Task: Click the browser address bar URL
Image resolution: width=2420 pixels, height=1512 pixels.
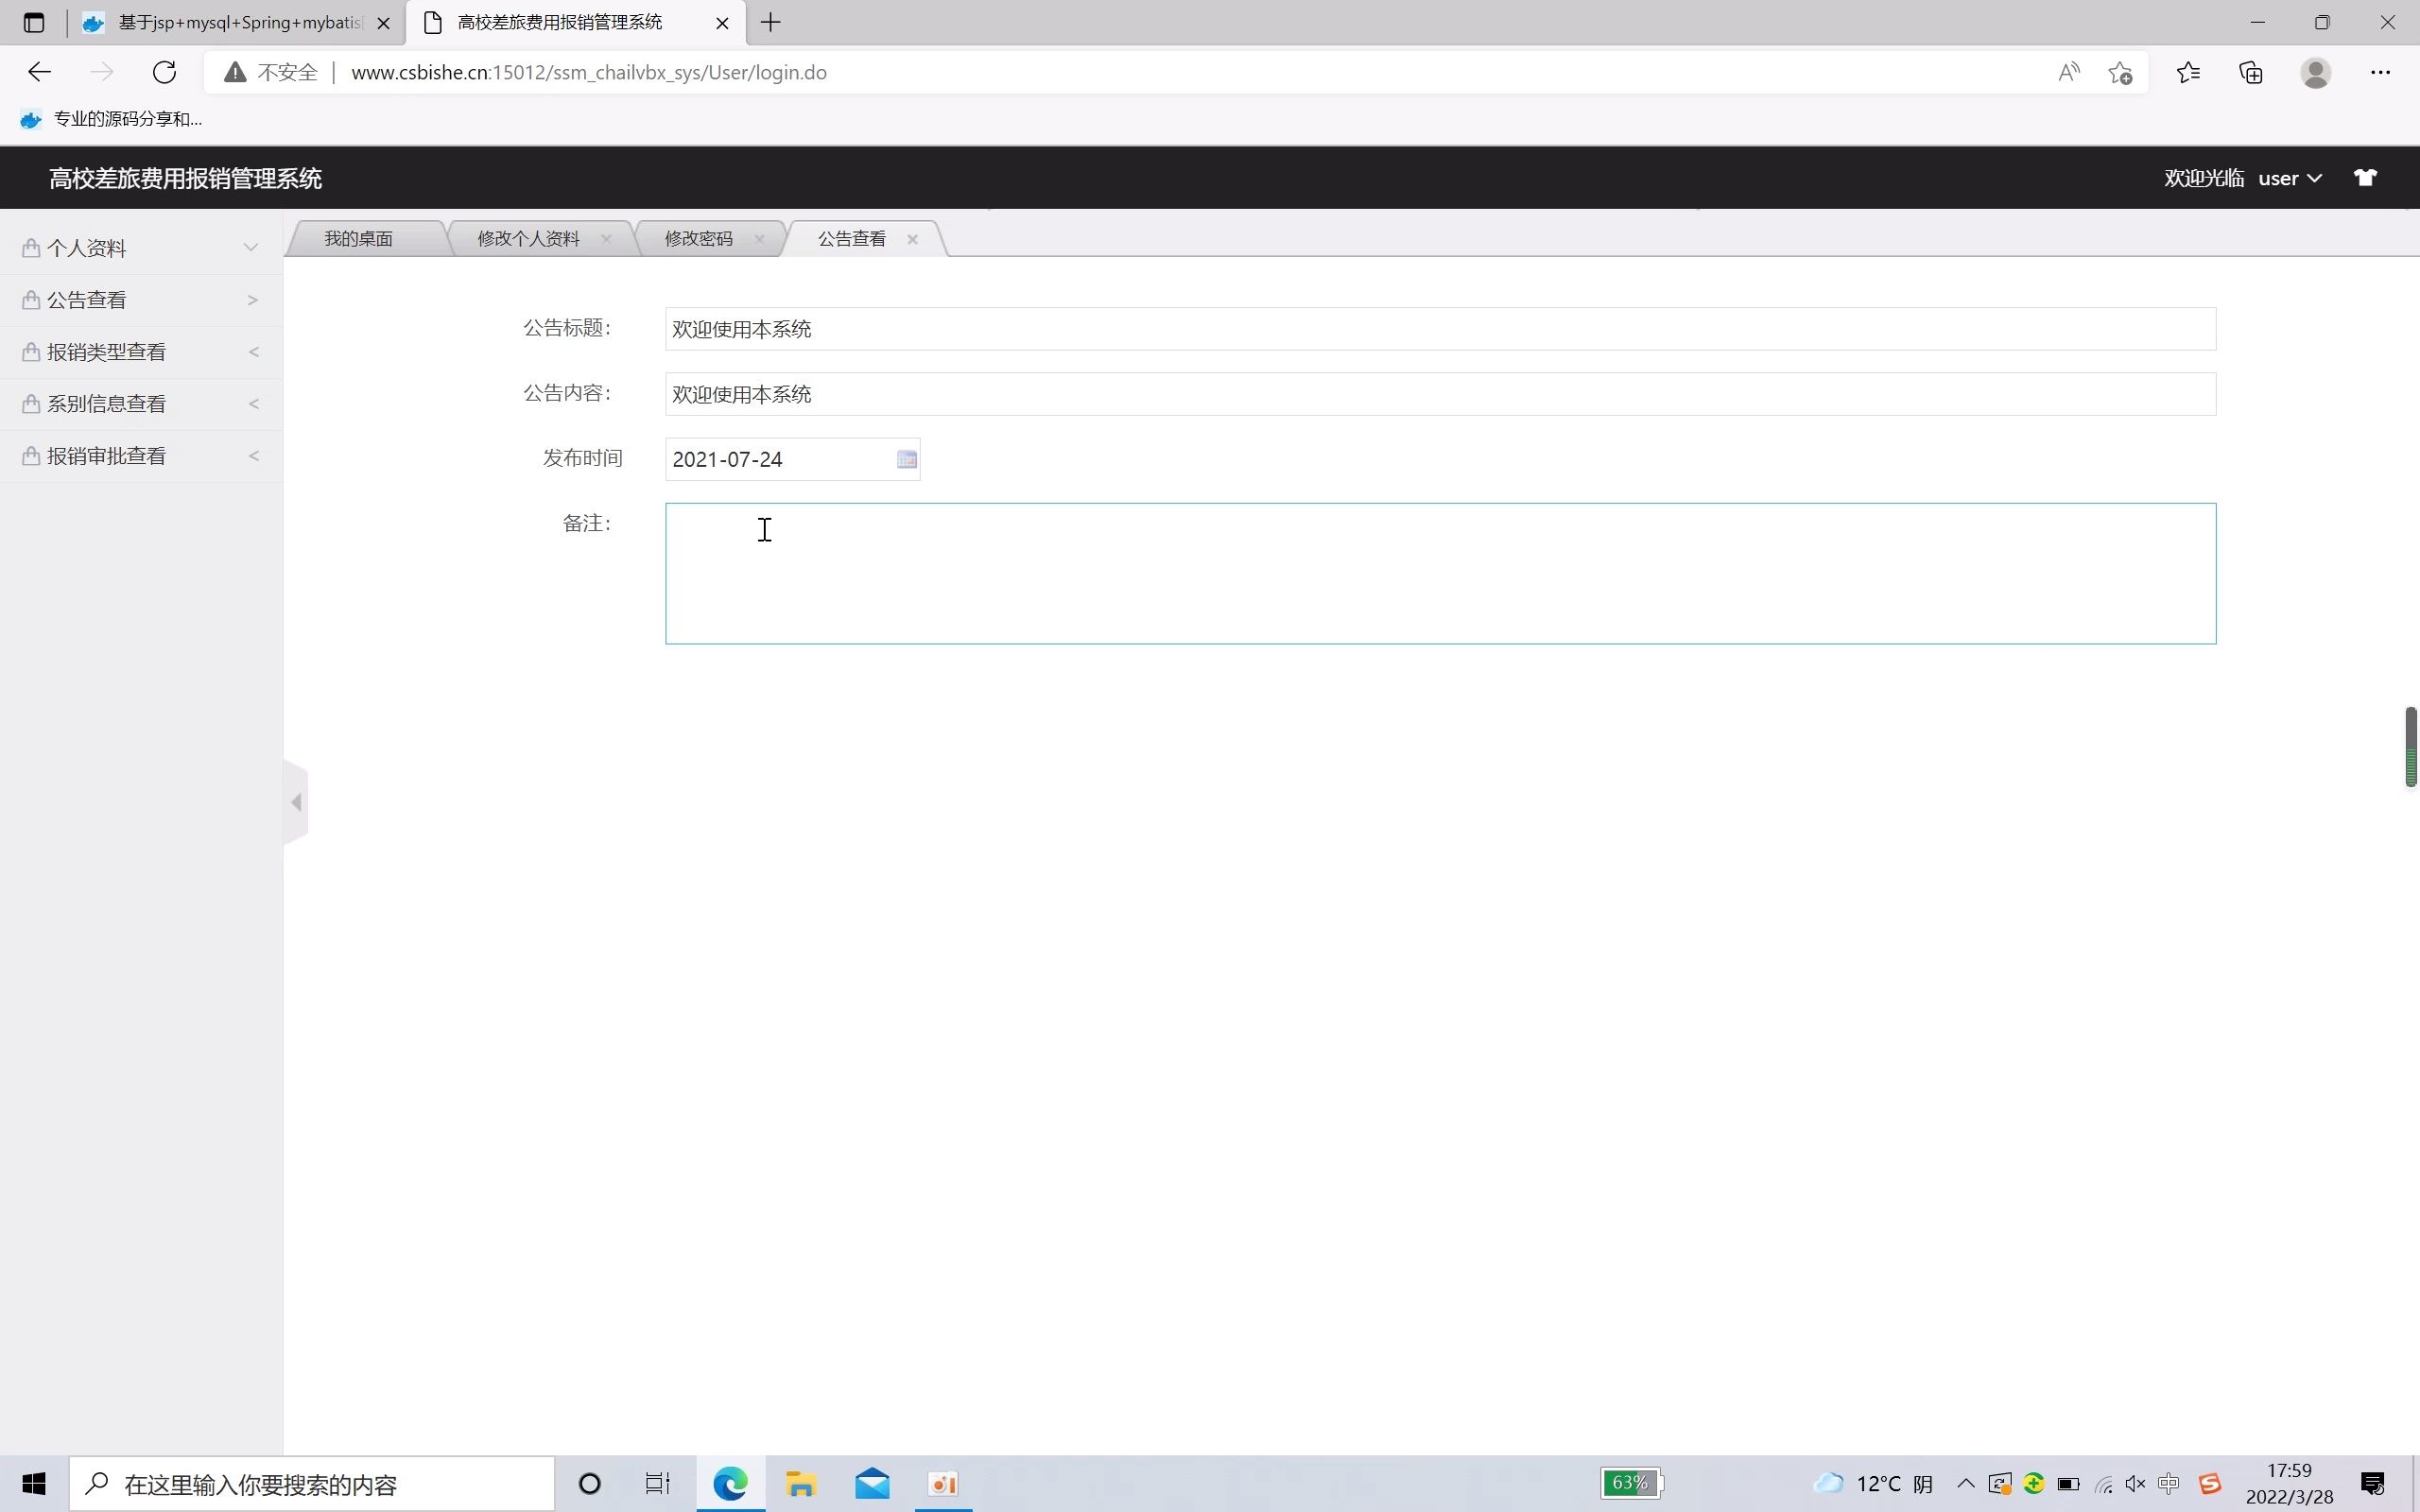Action: click(589, 72)
